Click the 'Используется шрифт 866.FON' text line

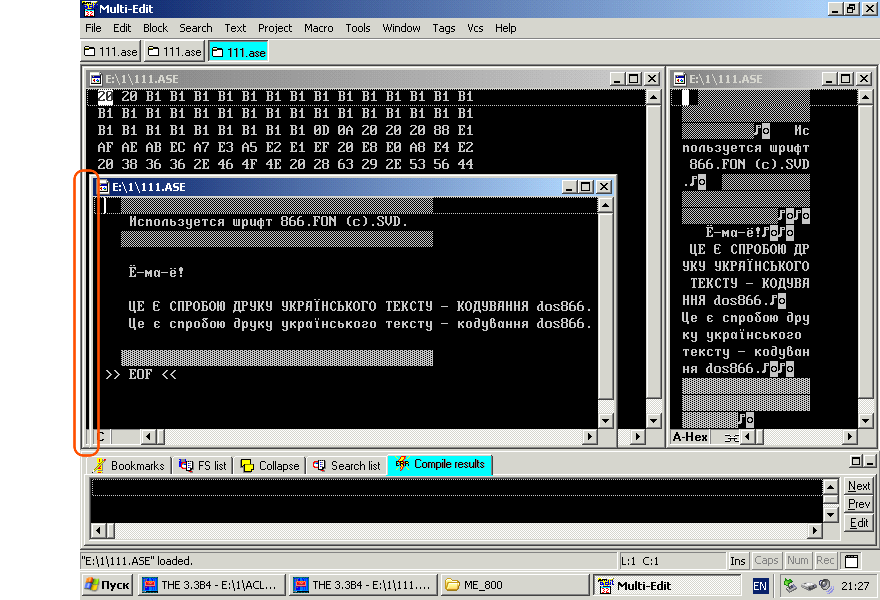pos(268,222)
